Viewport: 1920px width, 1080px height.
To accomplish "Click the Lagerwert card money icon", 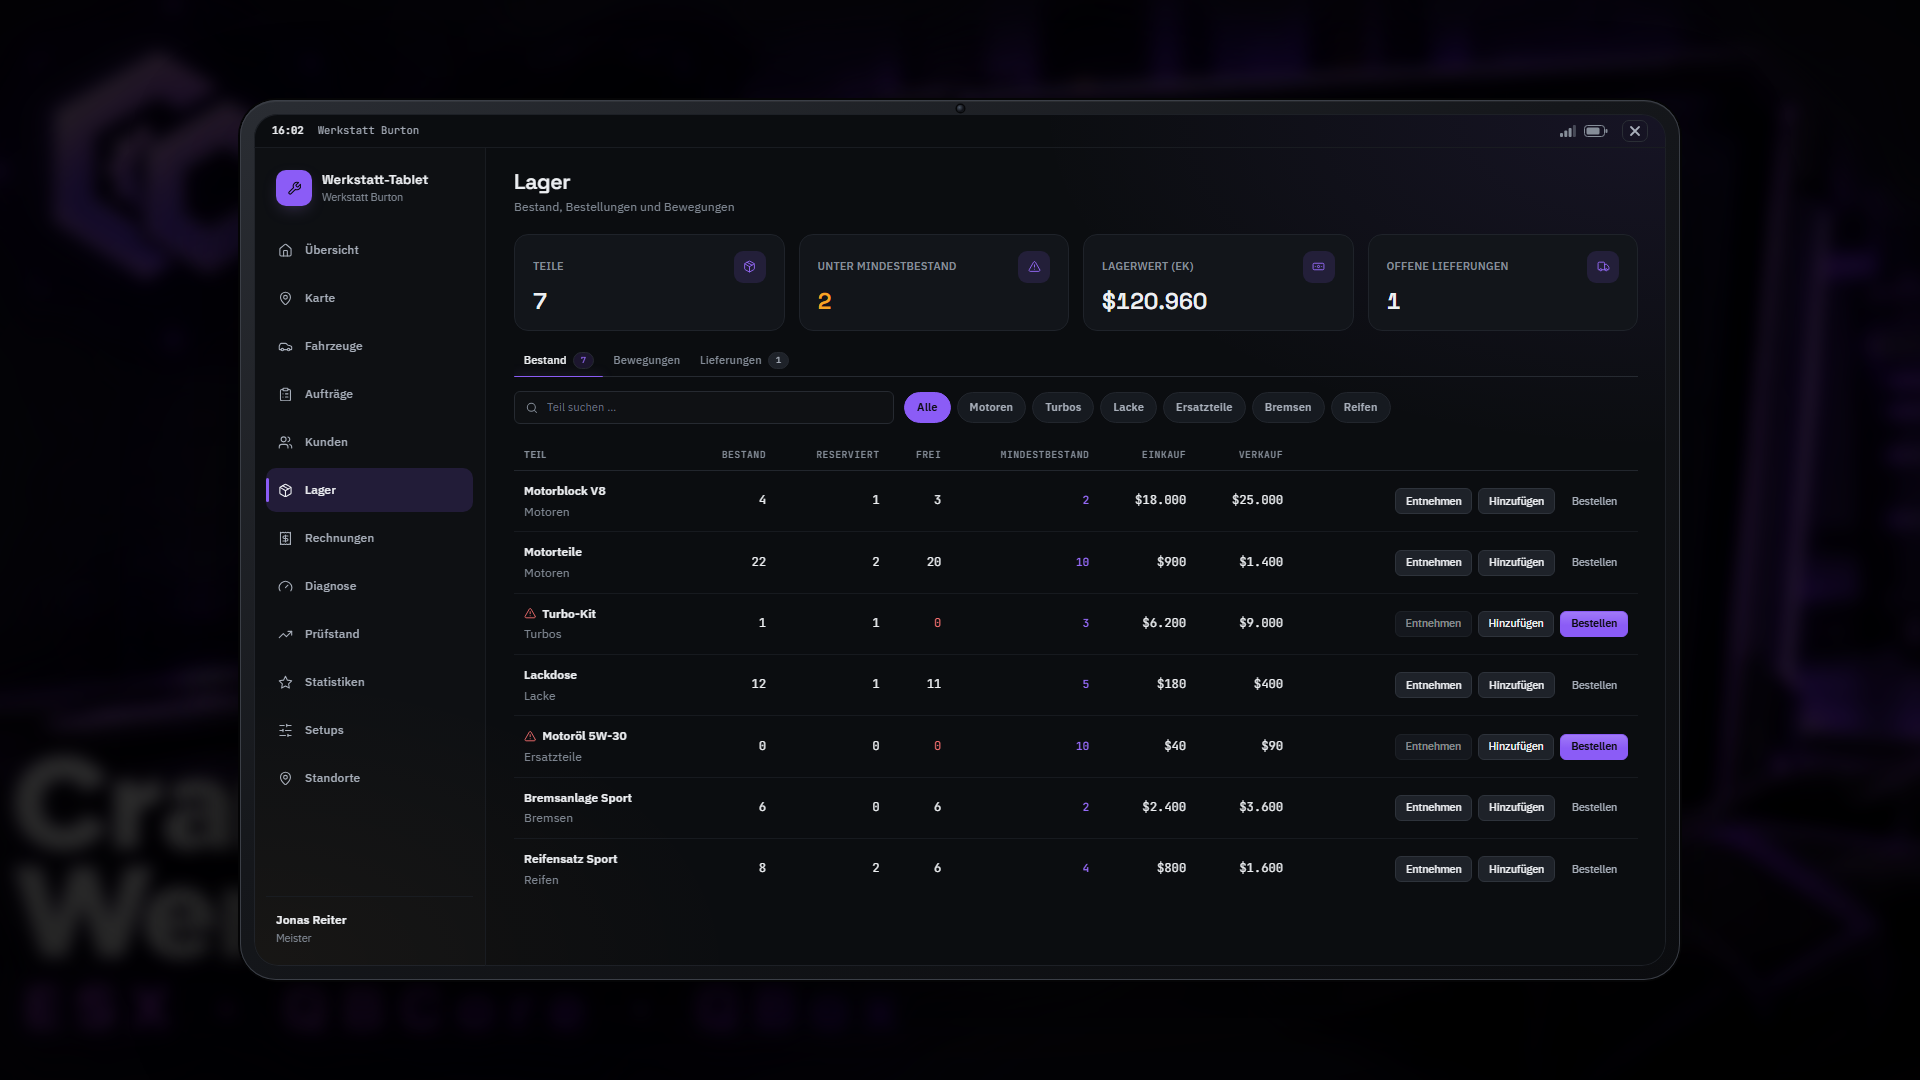I will [1319, 267].
